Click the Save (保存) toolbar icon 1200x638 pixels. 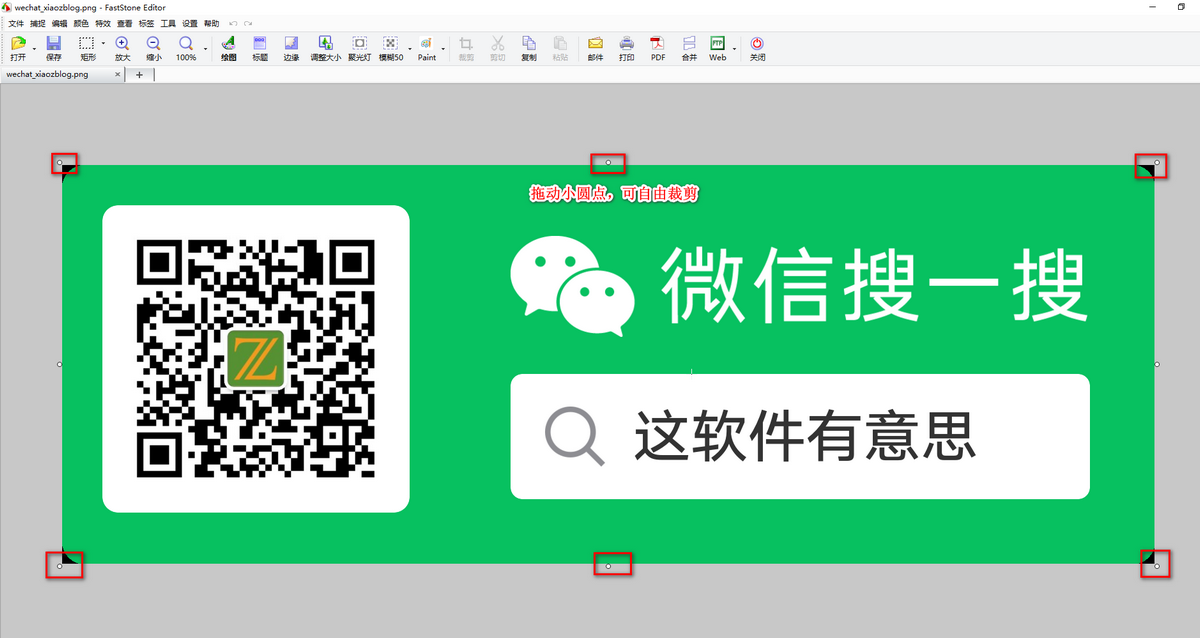pos(54,47)
